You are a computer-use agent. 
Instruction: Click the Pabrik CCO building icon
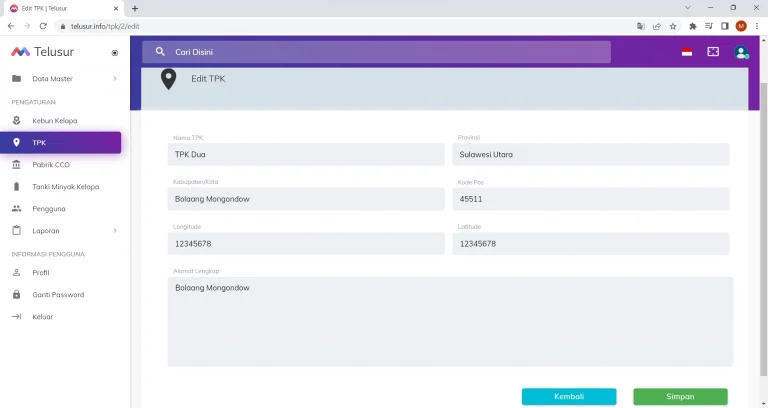17,165
